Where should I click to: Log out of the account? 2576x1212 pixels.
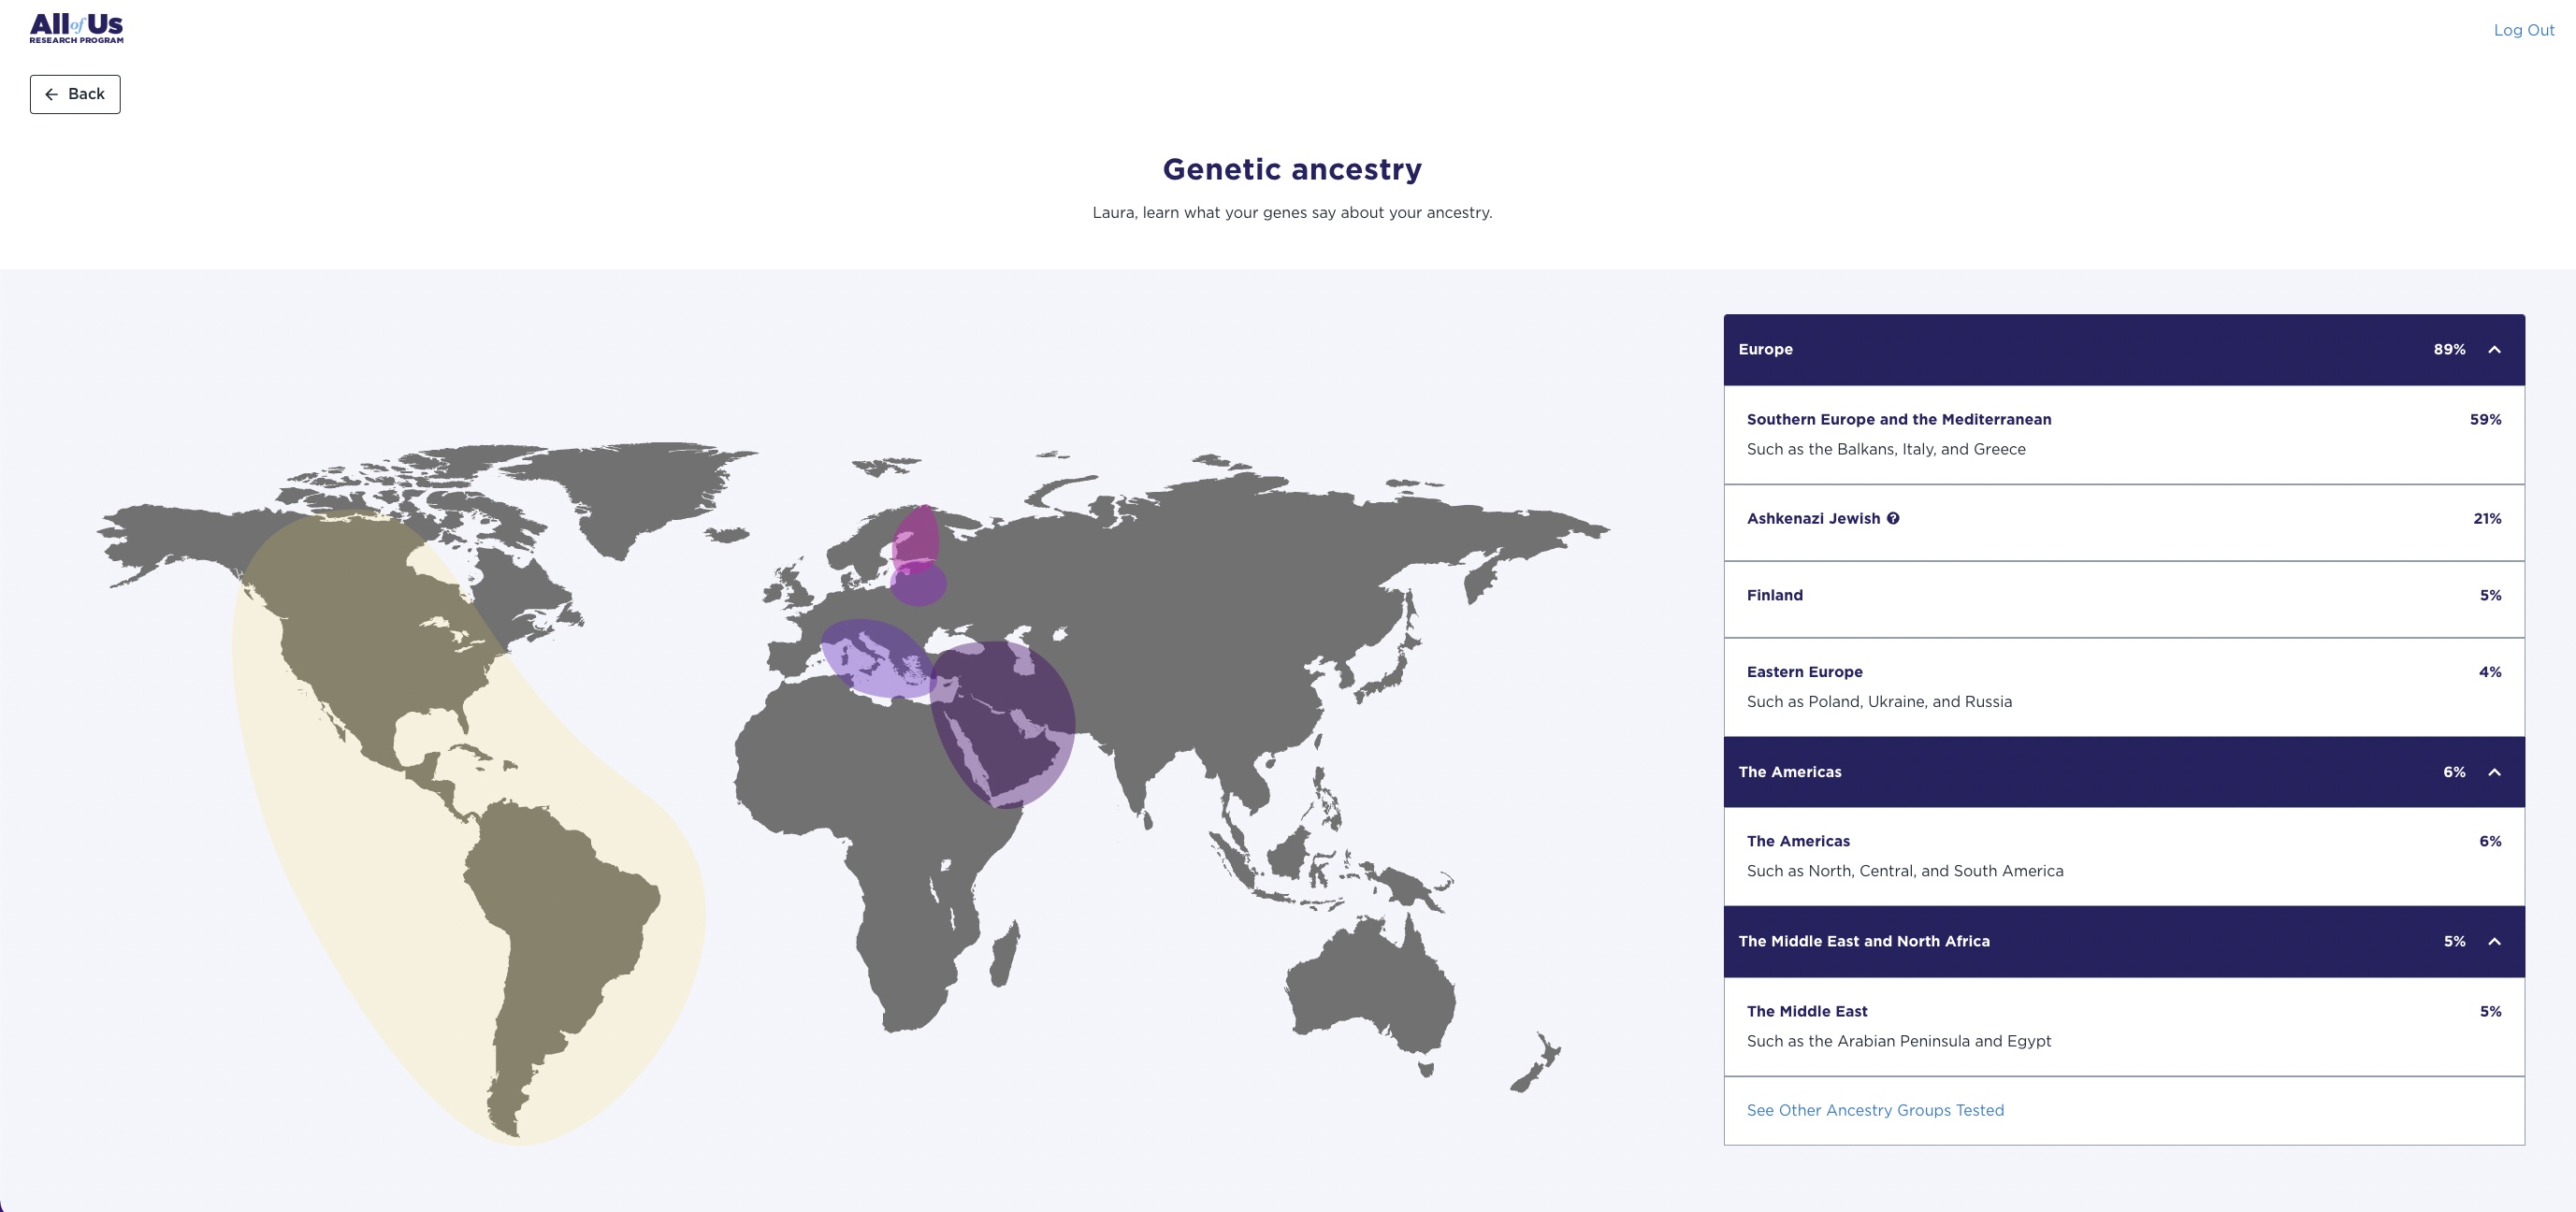pyautogui.click(x=2523, y=30)
